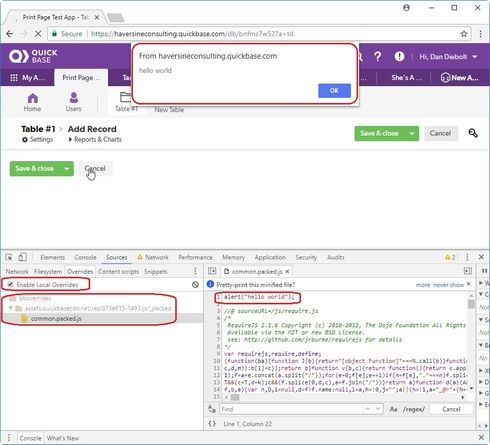The height and width of the screenshot is (445, 490).
Task: Click the search magnifier icon
Action: tap(473, 133)
